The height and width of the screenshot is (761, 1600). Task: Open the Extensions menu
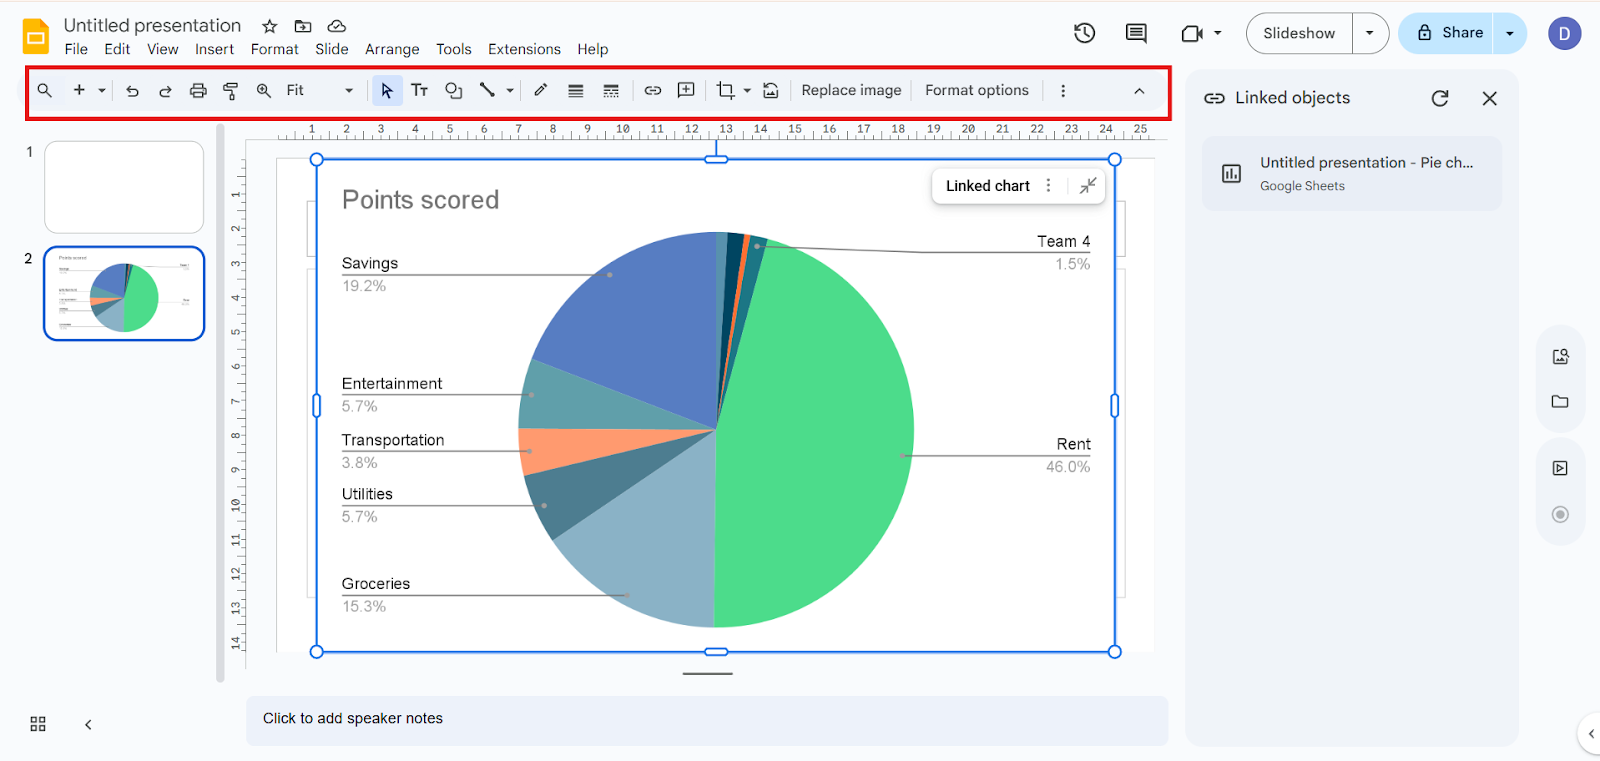(x=524, y=49)
